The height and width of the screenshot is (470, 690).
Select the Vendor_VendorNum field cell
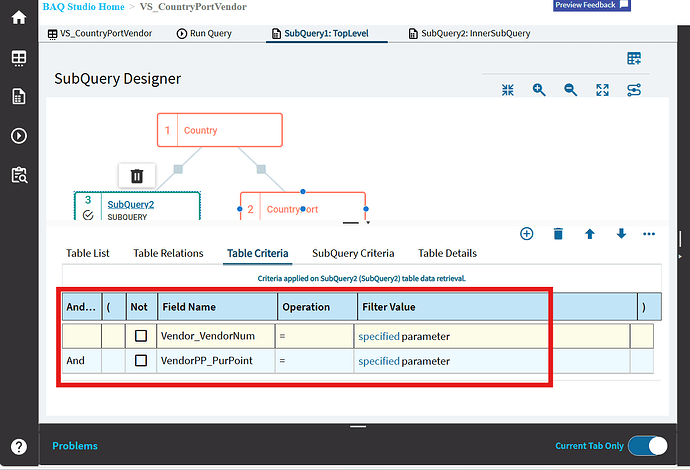click(216, 336)
